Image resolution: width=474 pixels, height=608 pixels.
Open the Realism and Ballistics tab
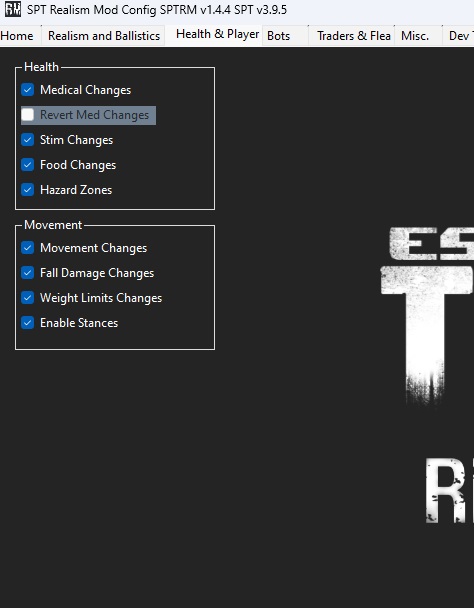(x=104, y=36)
